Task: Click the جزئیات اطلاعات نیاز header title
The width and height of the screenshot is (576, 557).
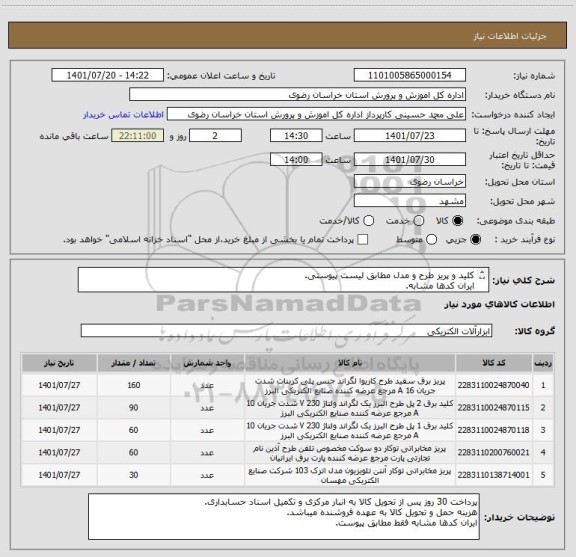Action: click(510, 36)
